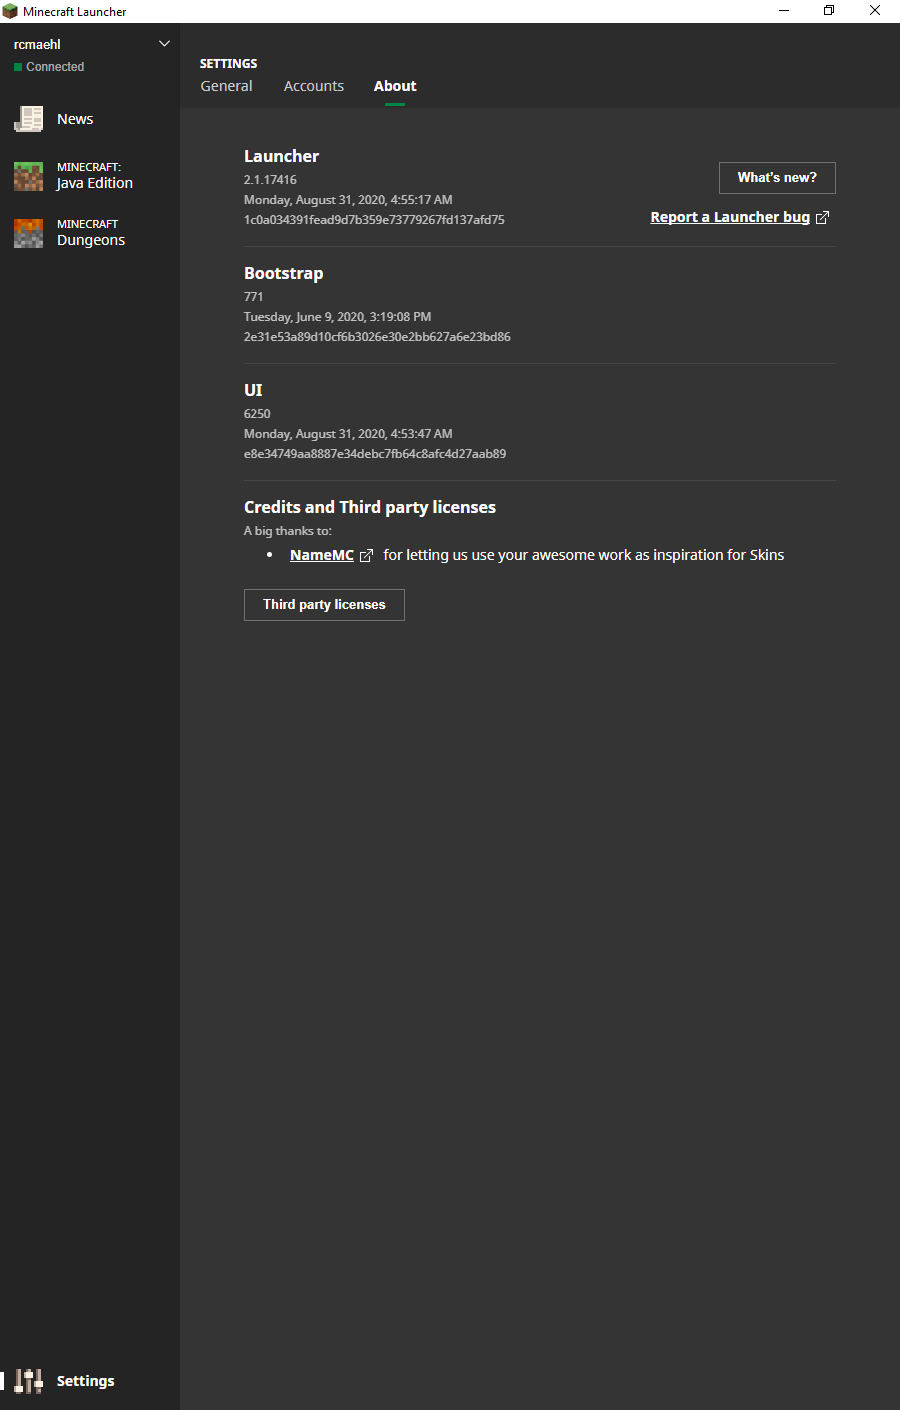The image size is (900, 1410).
Task: Click the Settings label in sidebar
Action: pyautogui.click(x=85, y=1381)
